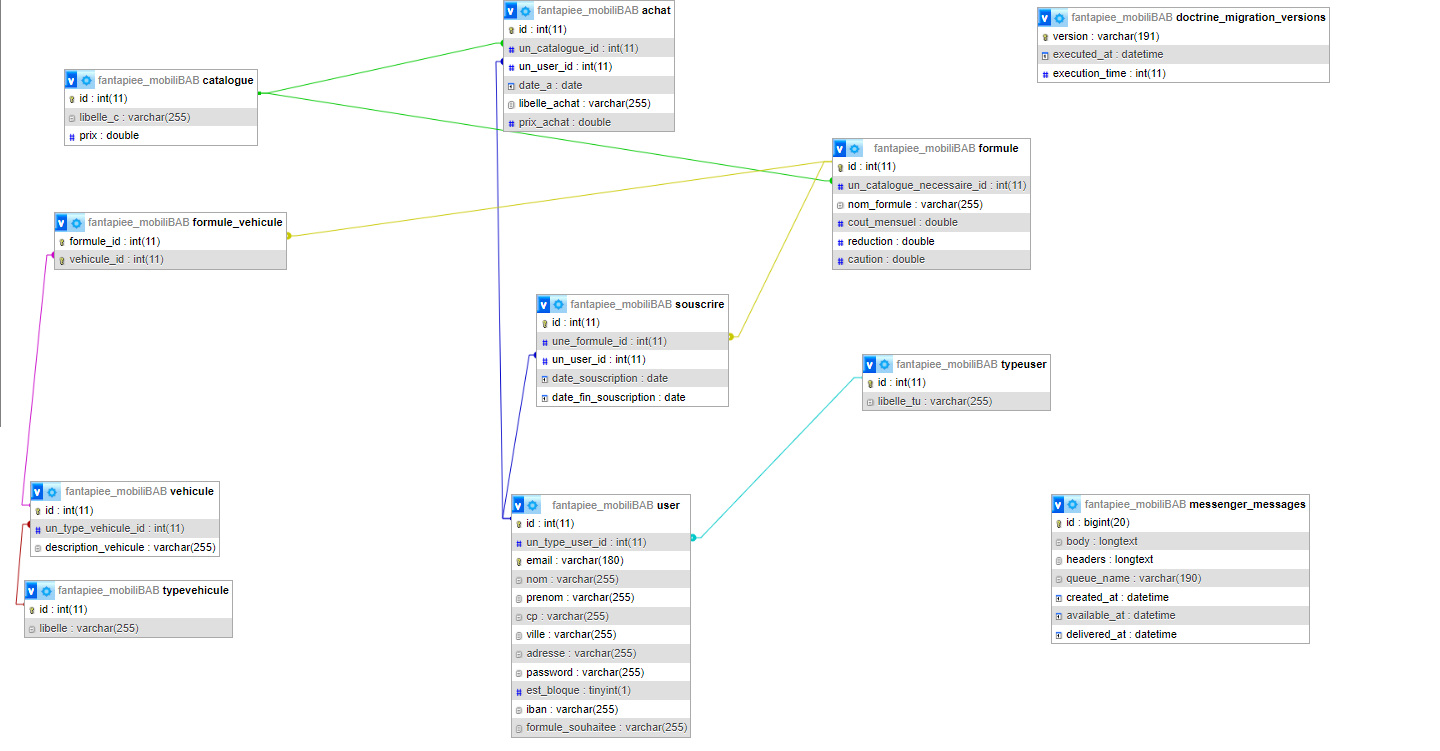Collapse the formule_vehicule table with its V icon
This screenshot has height=751, width=1440.
(x=61, y=222)
